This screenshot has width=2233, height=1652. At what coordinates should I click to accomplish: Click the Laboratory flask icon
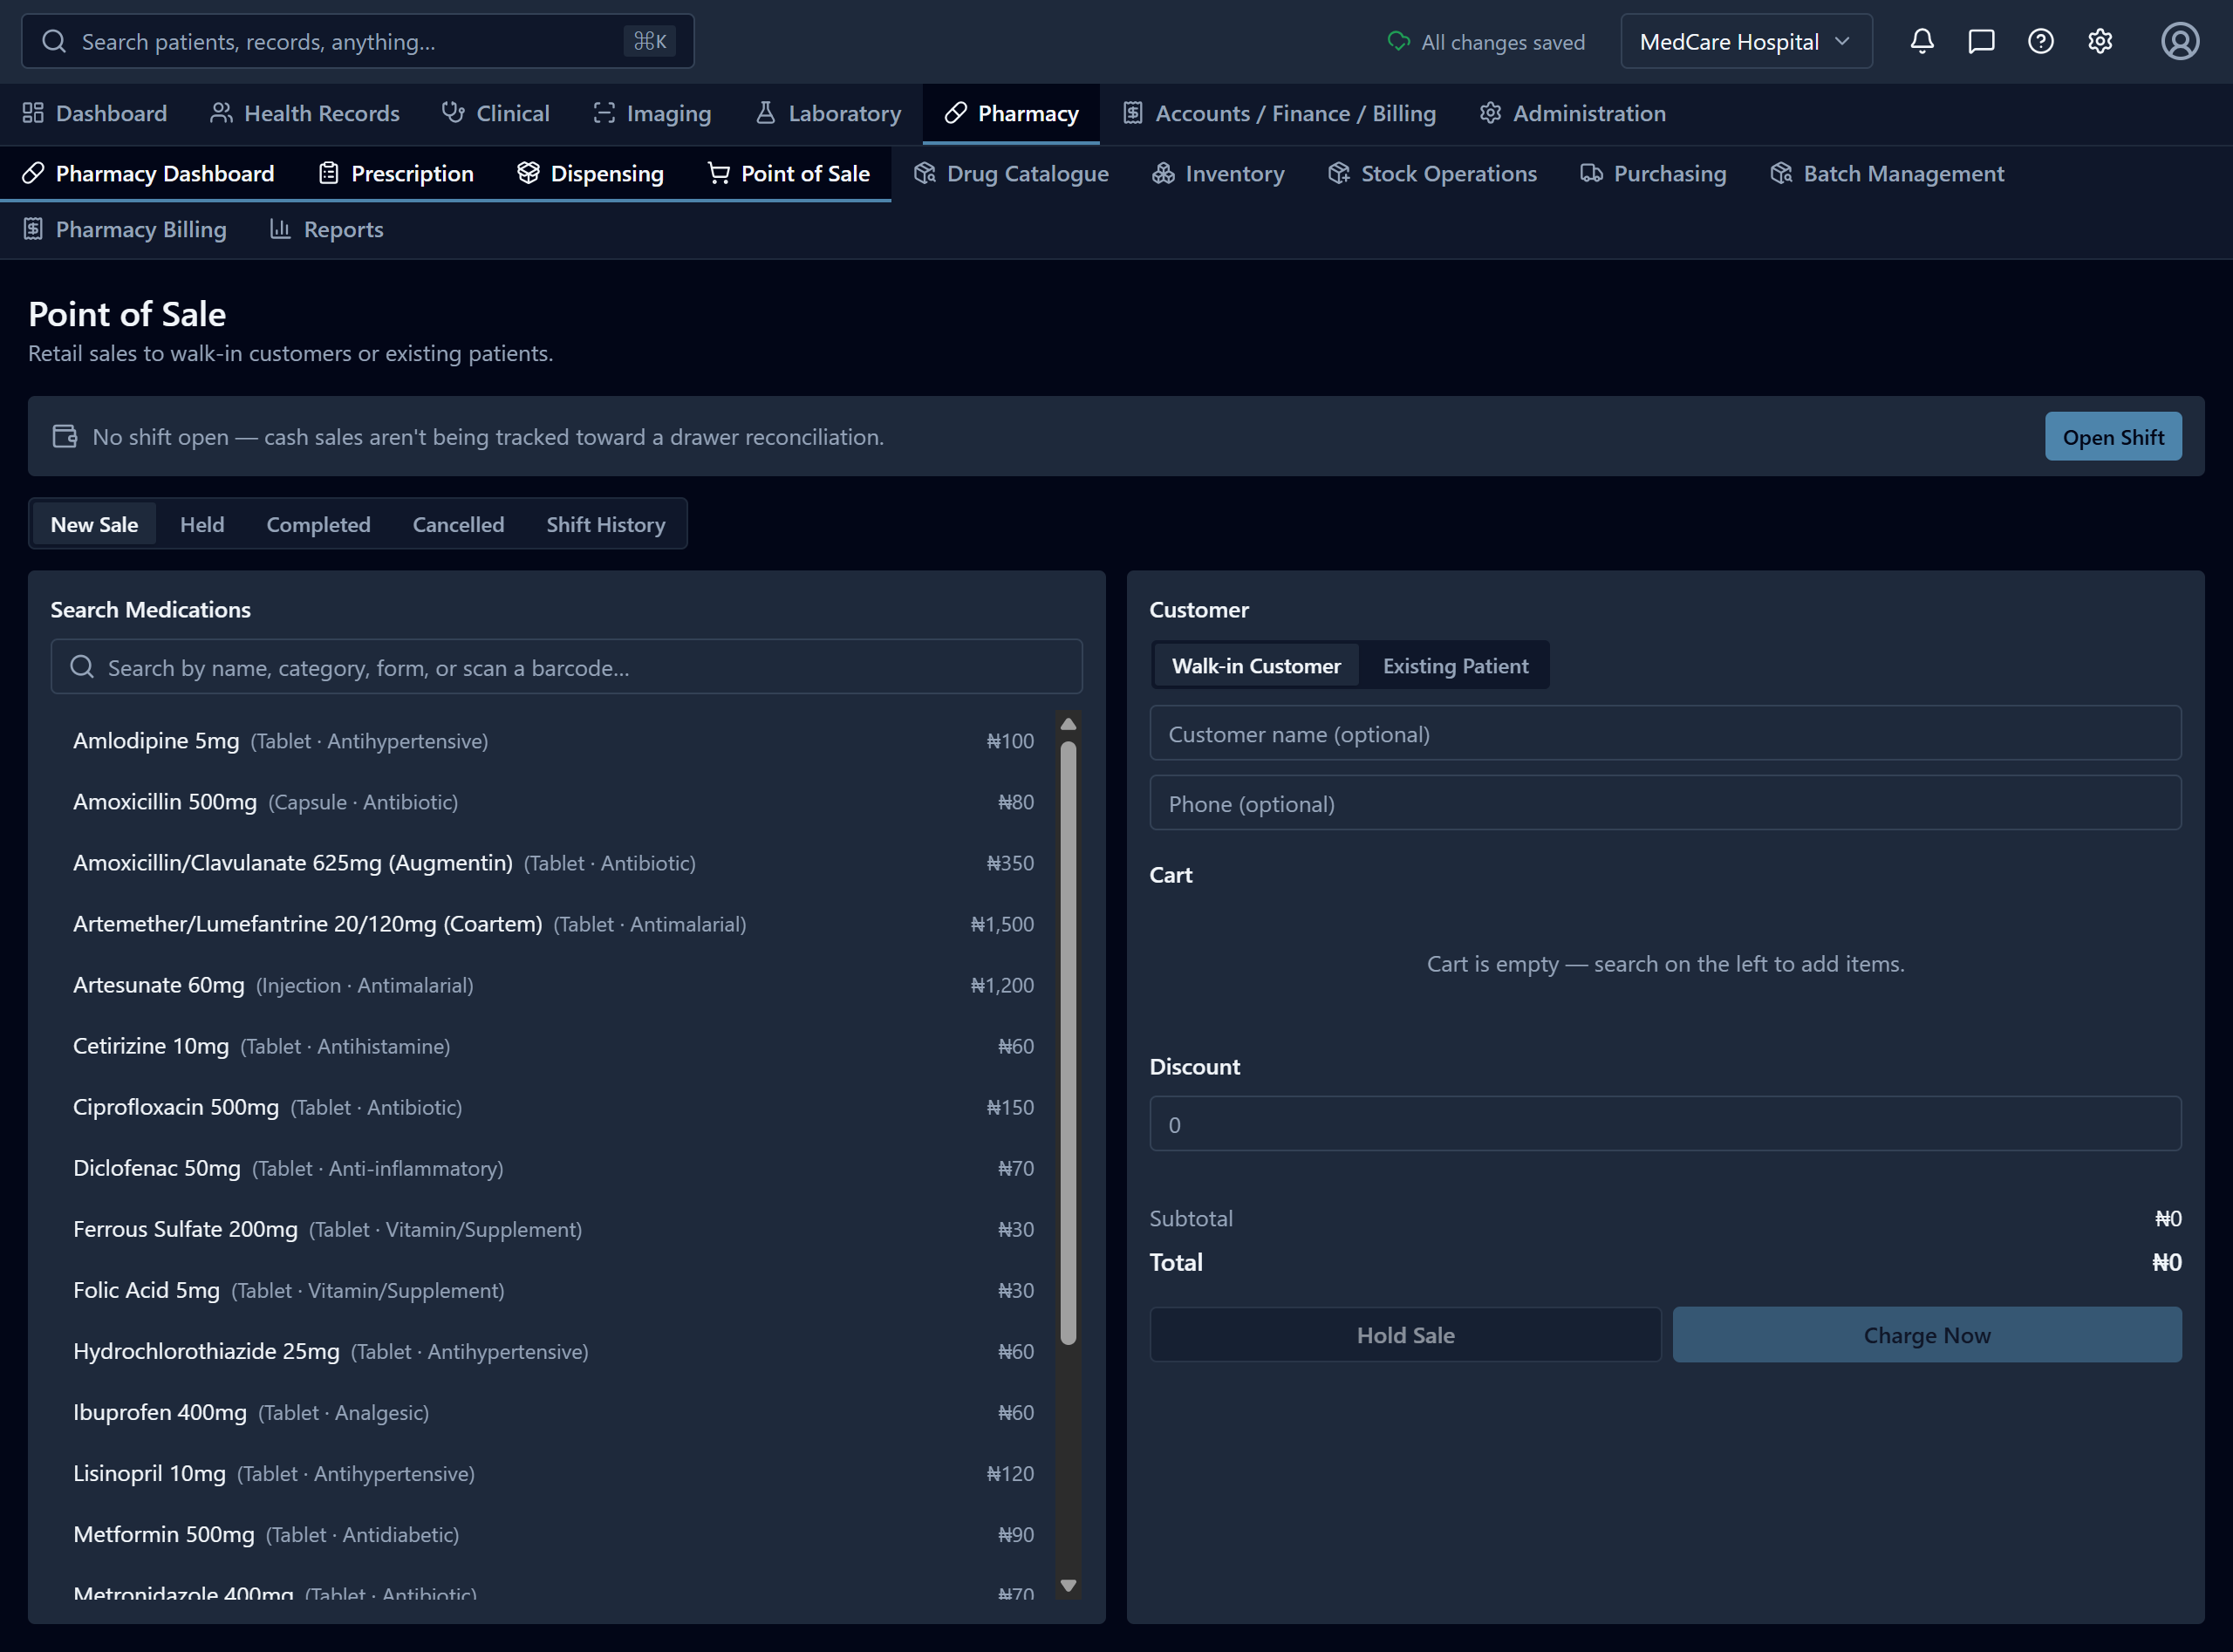pos(765,113)
